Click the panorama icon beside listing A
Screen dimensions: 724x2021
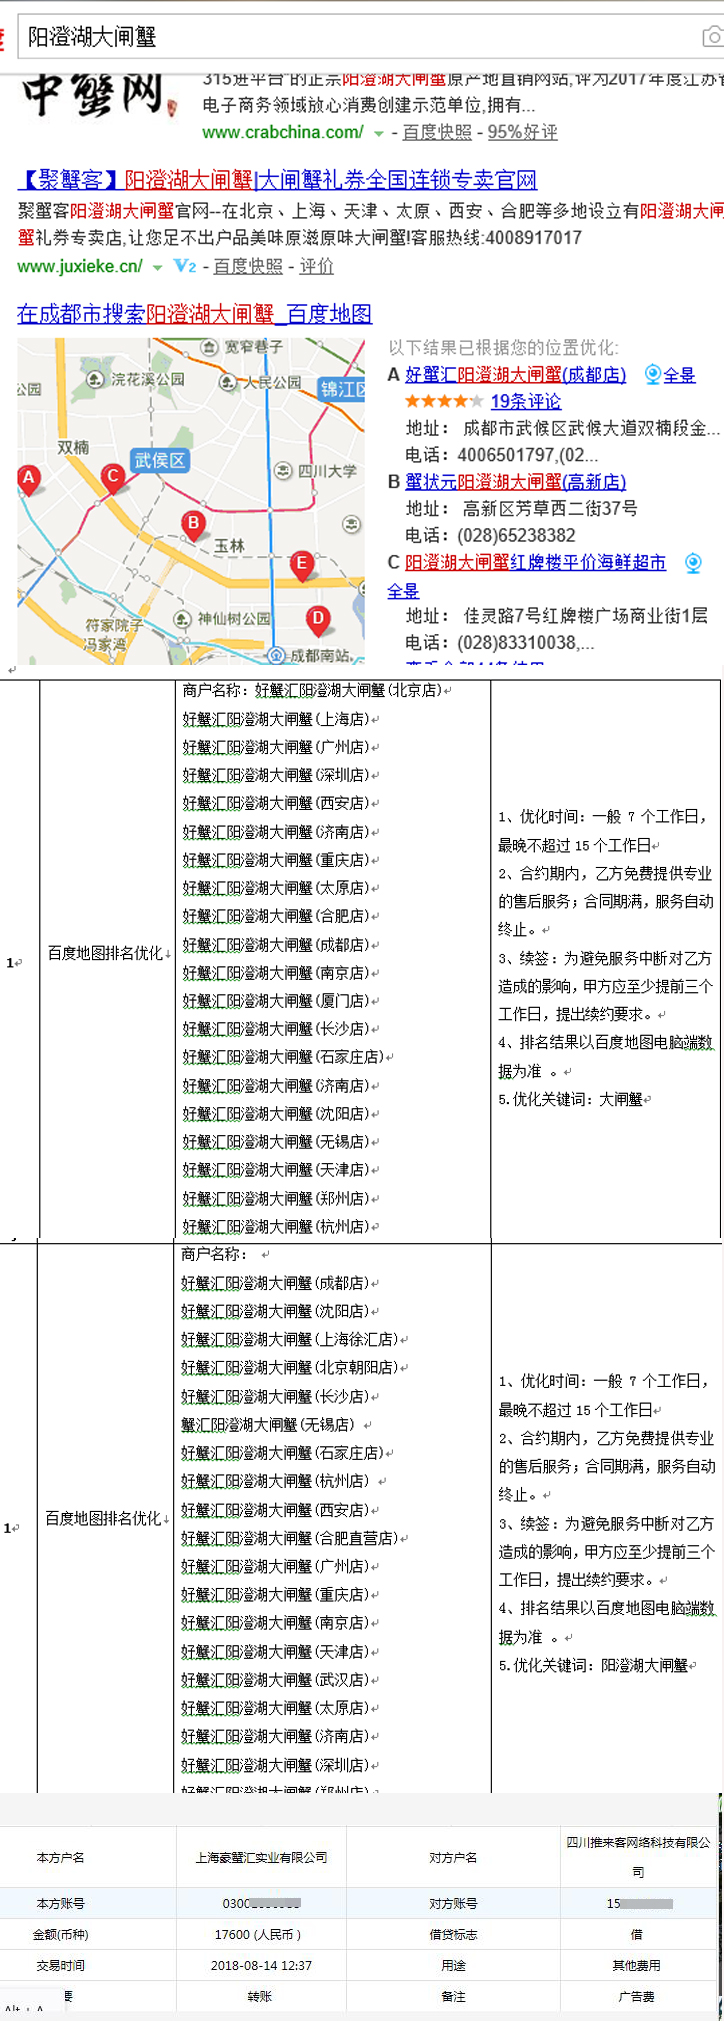tap(653, 374)
